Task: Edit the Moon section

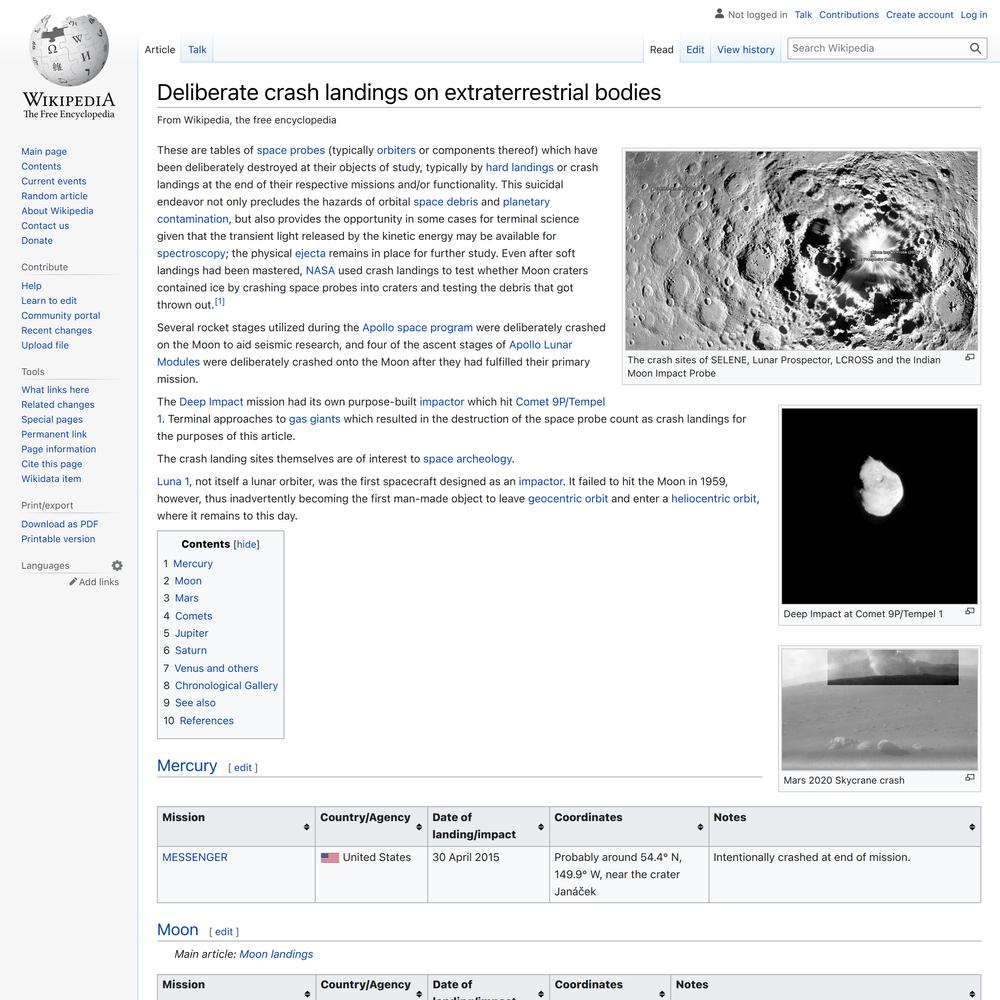Action: (x=224, y=932)
